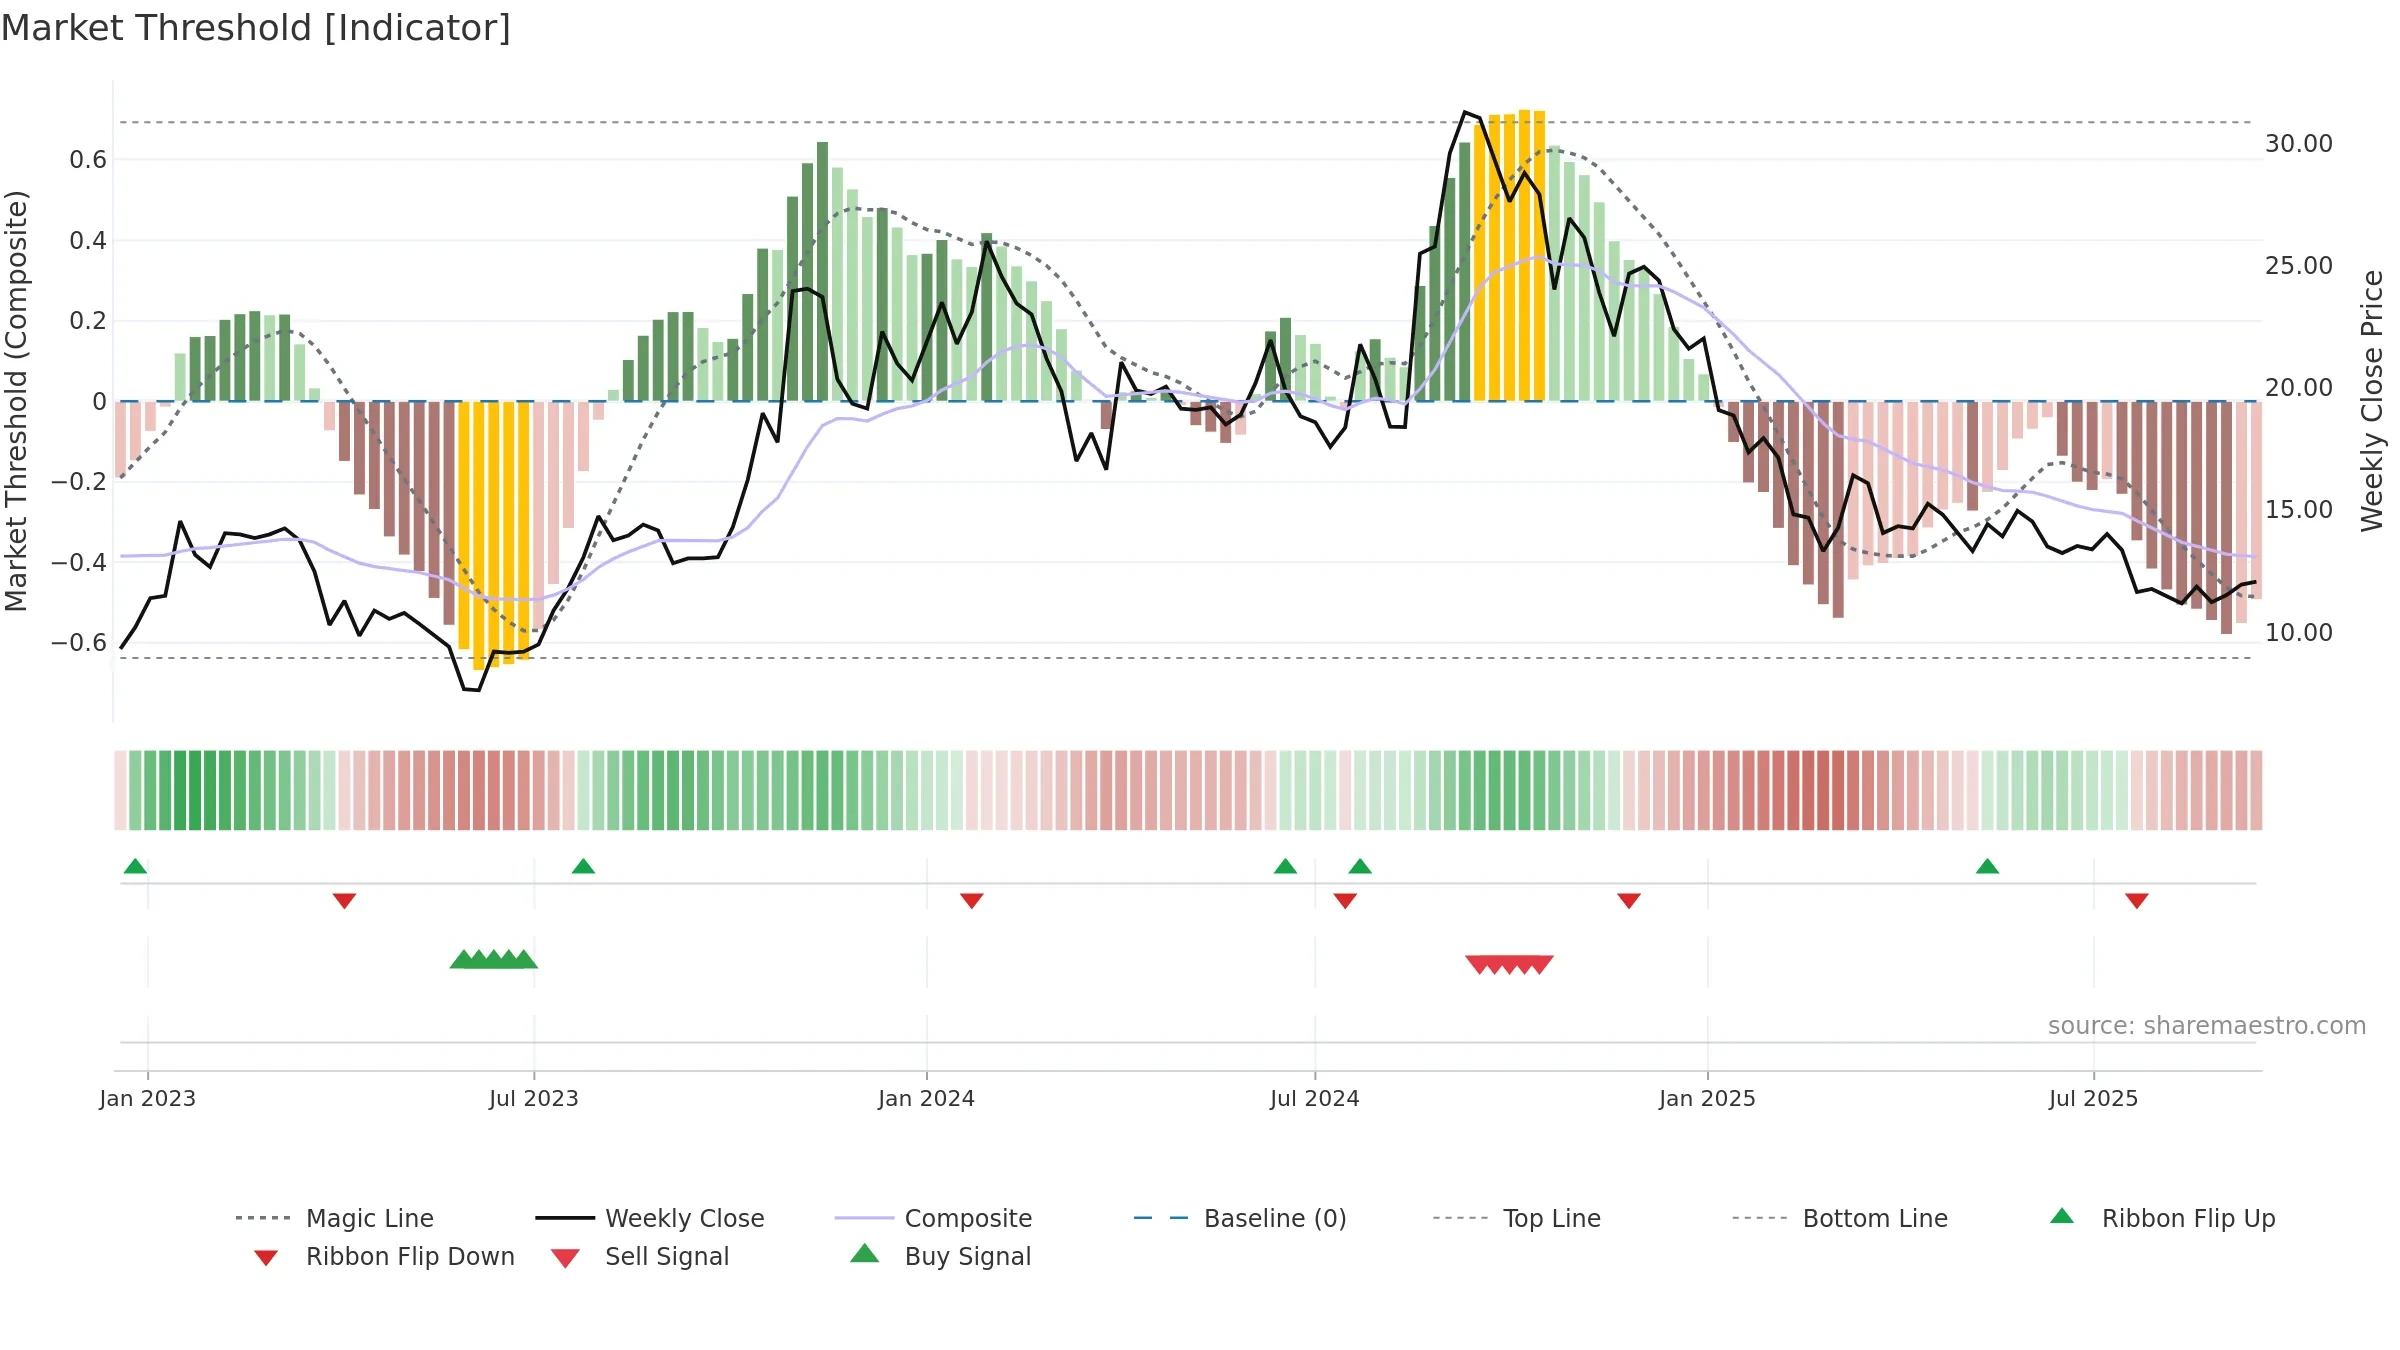
Task: Click the Jul 2025 x-axis label
Action: [x=2094, y=1098]
